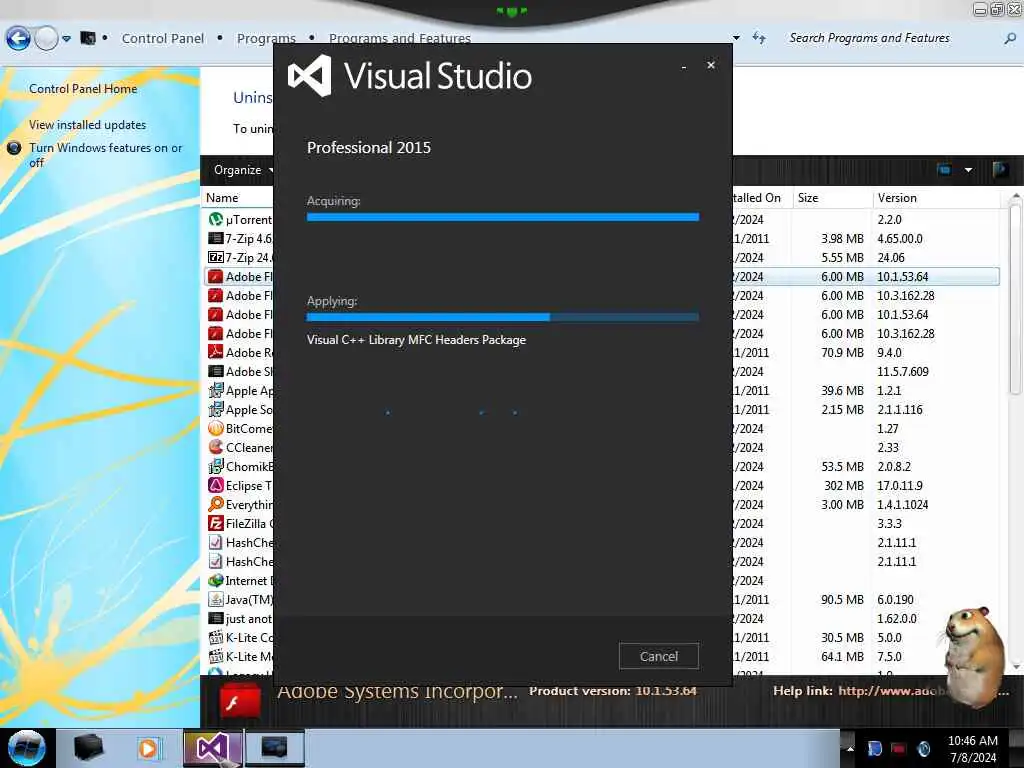Sort by the Version column header
This screenshot has height=768, width=1024.
click(x=936, y=198)
